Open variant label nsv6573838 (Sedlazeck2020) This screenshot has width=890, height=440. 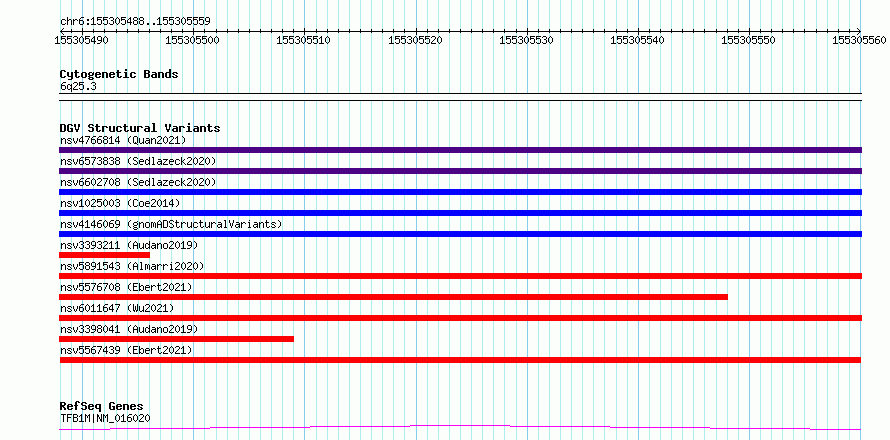(138, 161)
